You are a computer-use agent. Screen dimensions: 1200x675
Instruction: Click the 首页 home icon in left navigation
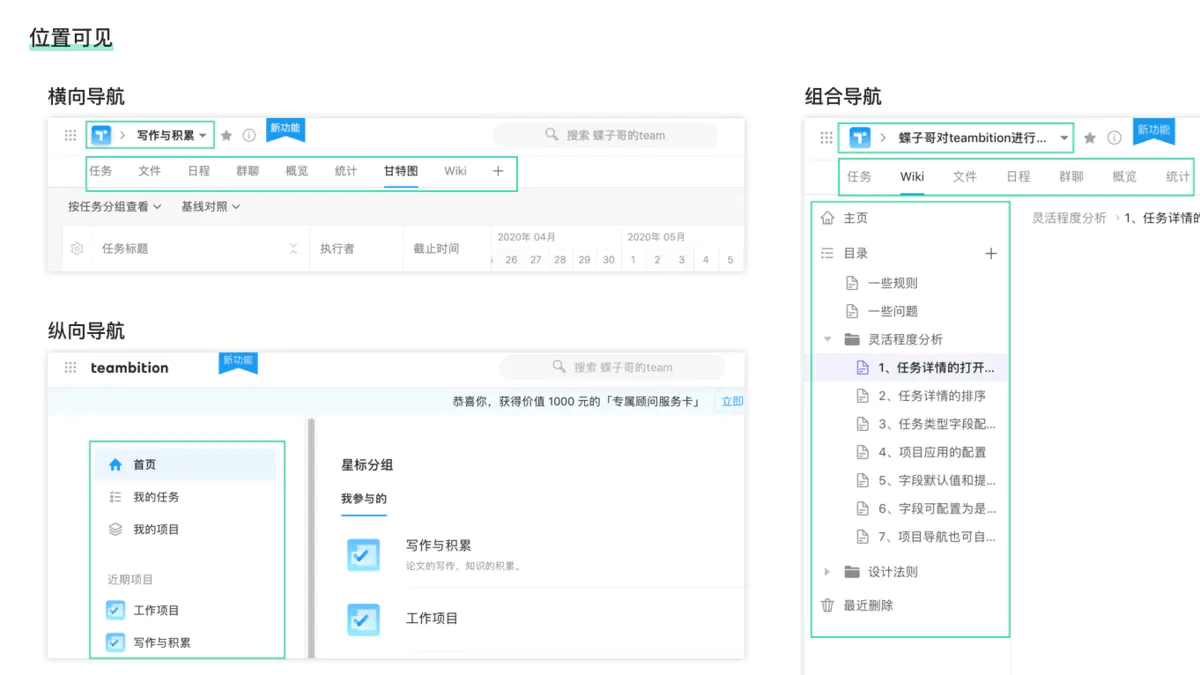(x=115, y=464)
